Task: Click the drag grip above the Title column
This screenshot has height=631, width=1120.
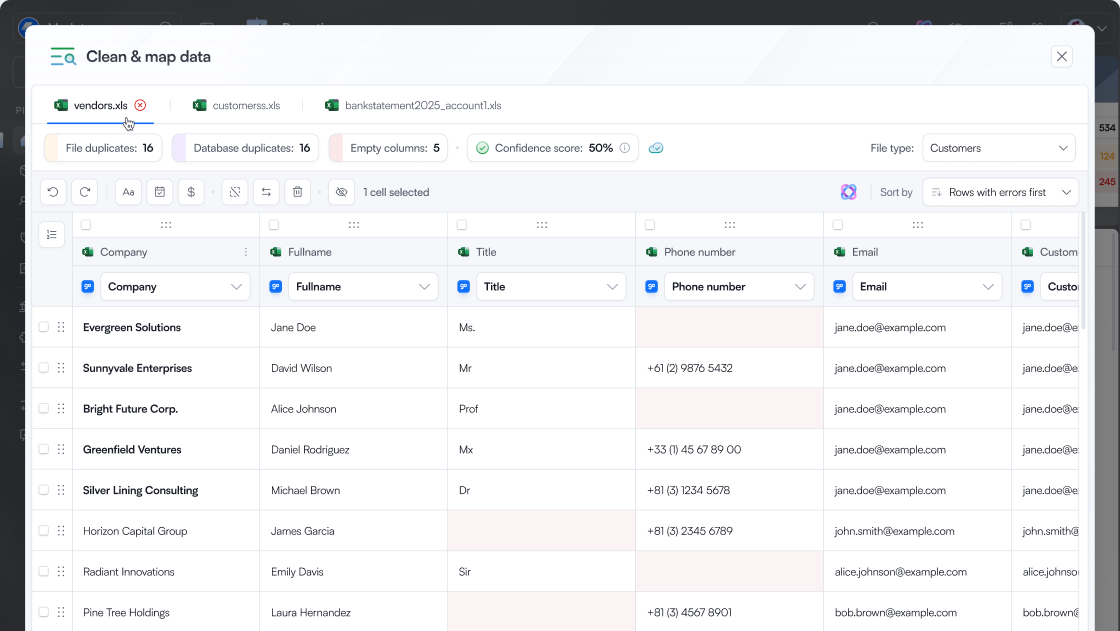Action: pyautogui.click(x=542, y=225)
